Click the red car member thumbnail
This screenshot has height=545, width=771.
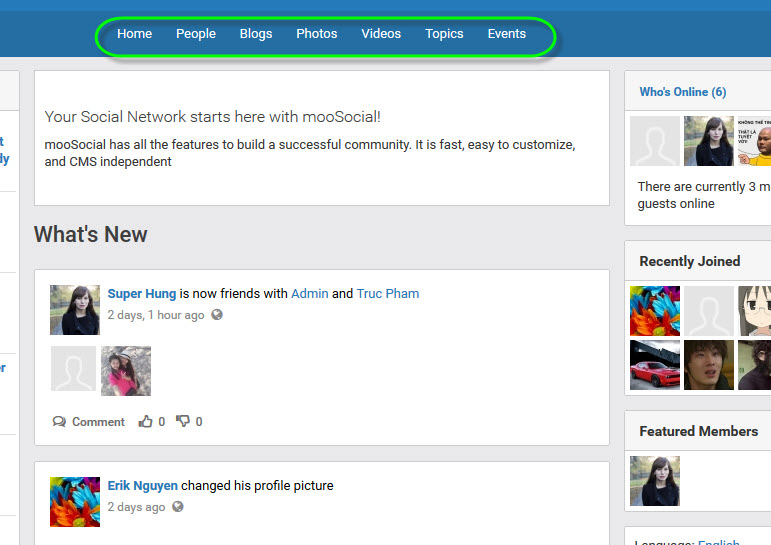coord(655,365)
